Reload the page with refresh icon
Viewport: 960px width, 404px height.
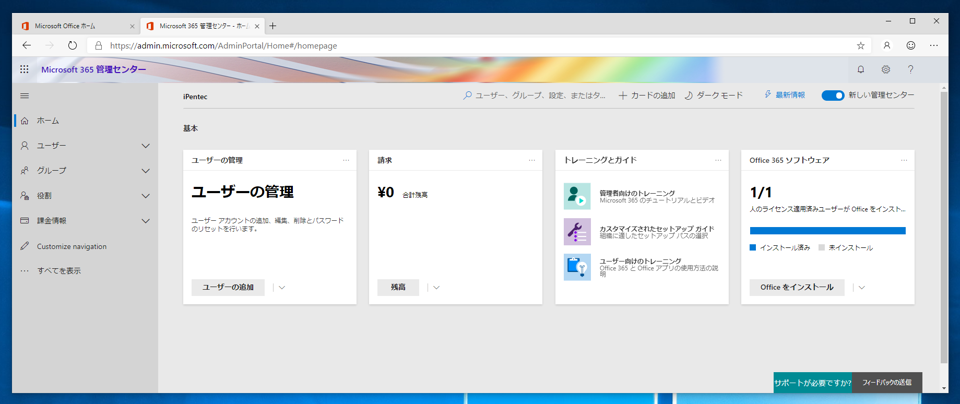[x=72, y=45]
